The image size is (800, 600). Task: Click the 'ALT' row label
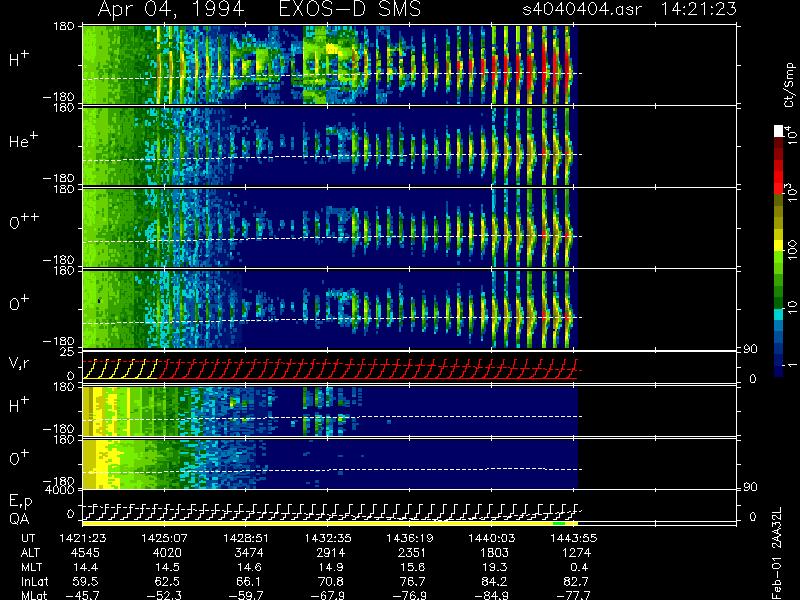click(x=31, y=553)
